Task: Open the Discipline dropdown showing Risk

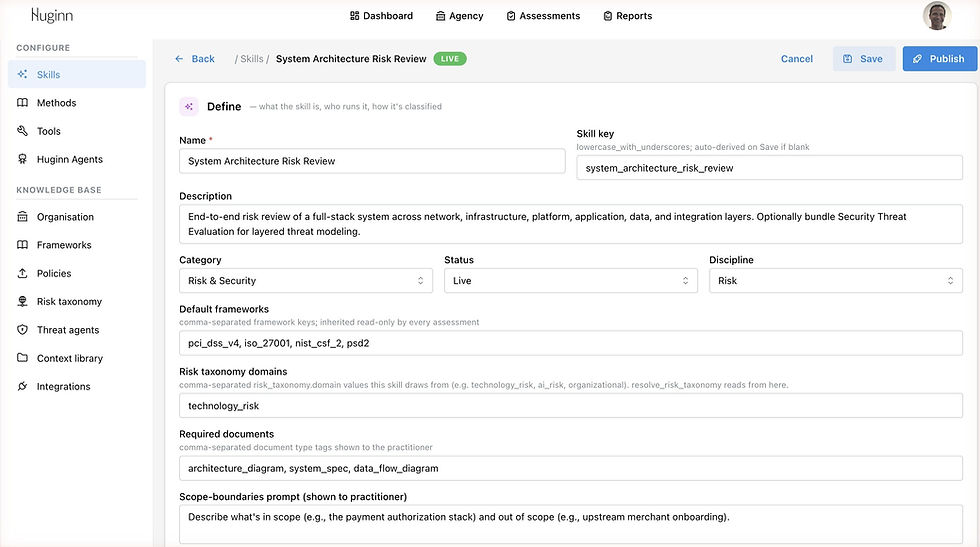Action: 836,281
